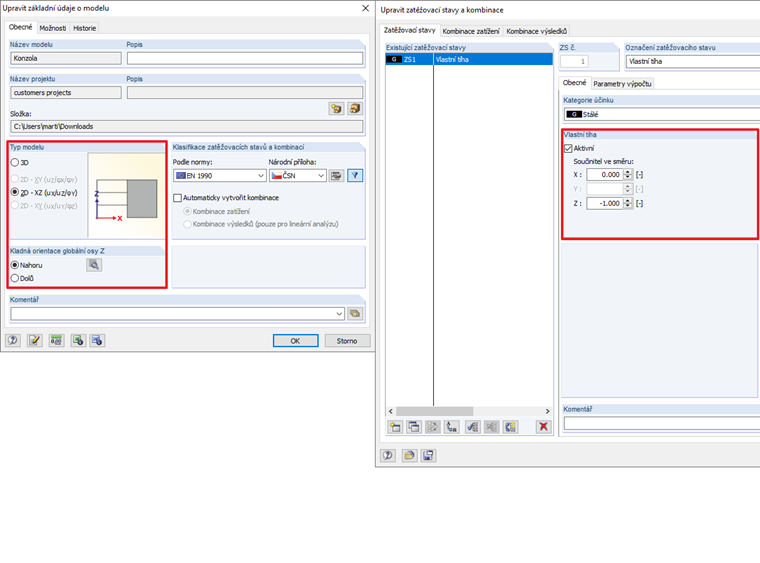This screenshot has width=760, height=563.
Task: Open the Označení zatěžovacího stavu combo box
Action: click(x=693, y=62)
